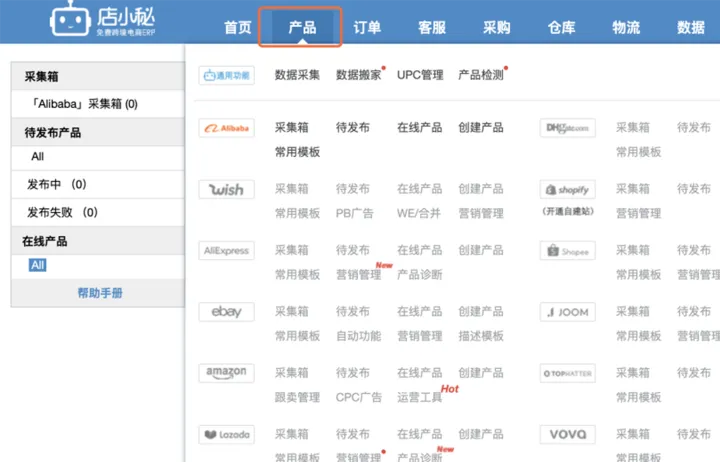Select All under 待发布产品
This screenshot has width=720, height=462.
(98, 157)
